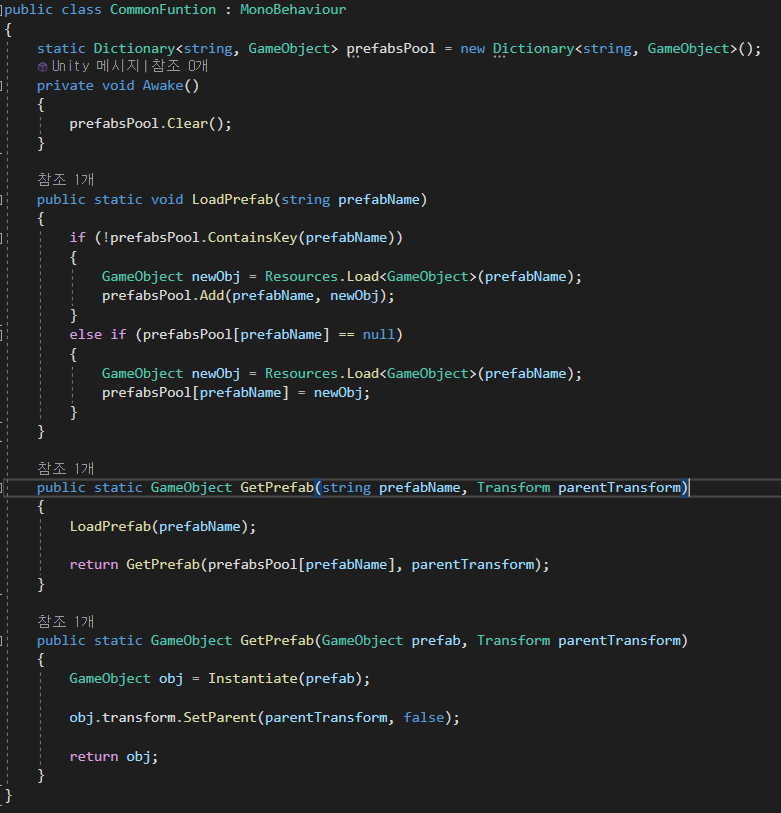Click 'transform' in obj.transform.SetParent

138,717
